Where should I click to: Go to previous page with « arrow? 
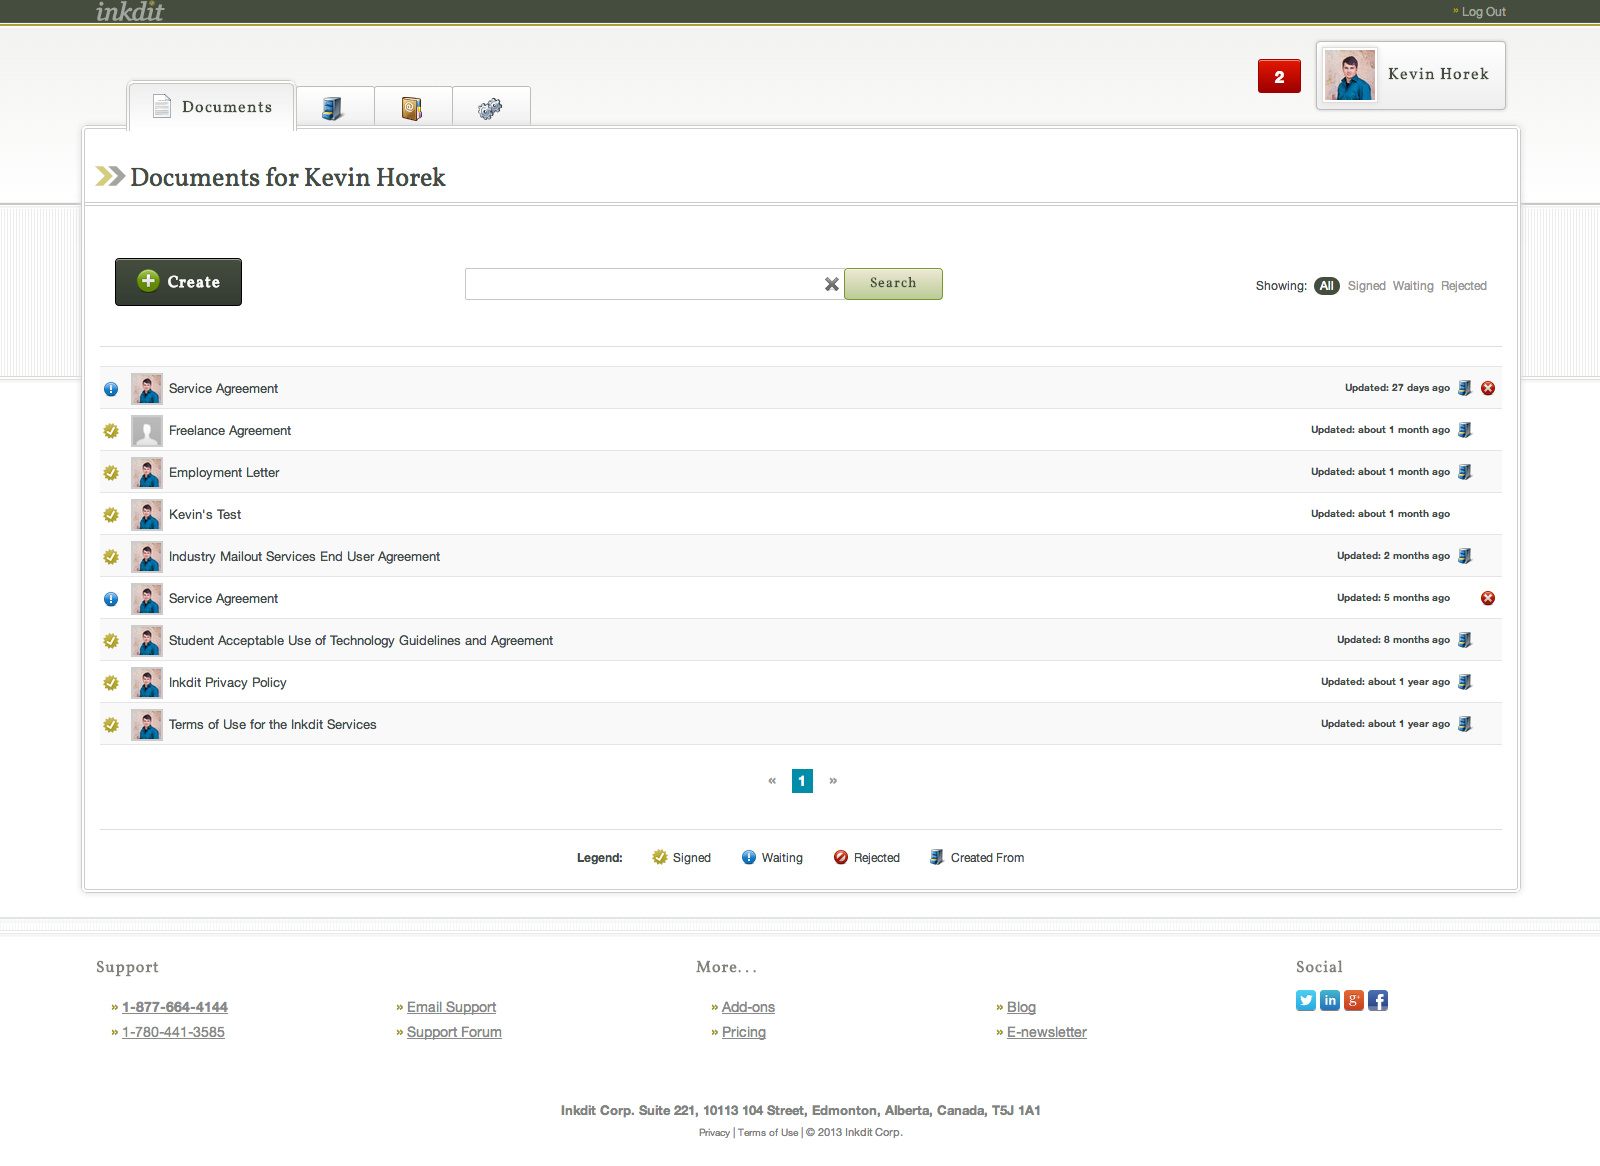[x=772, y=781]
